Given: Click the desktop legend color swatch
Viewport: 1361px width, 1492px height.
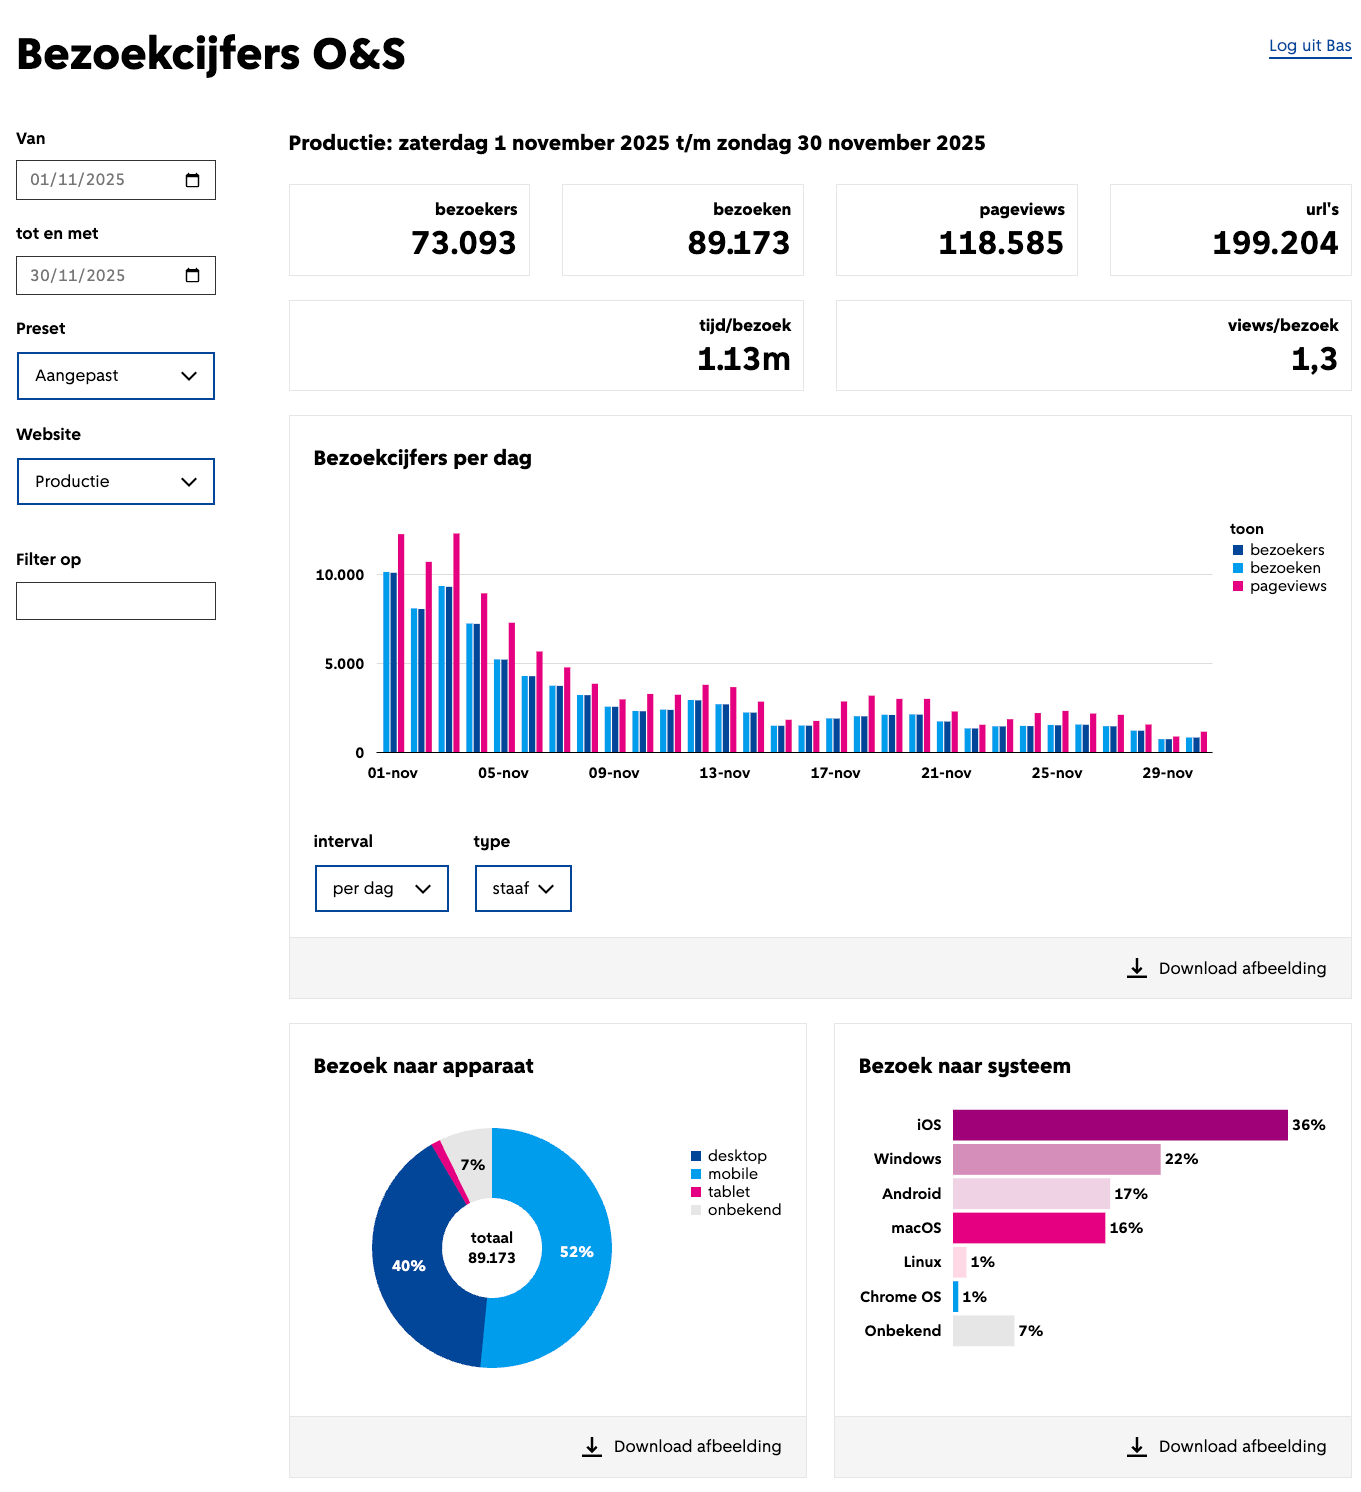Looking at the screenshot, I should tap(696, 1156).
